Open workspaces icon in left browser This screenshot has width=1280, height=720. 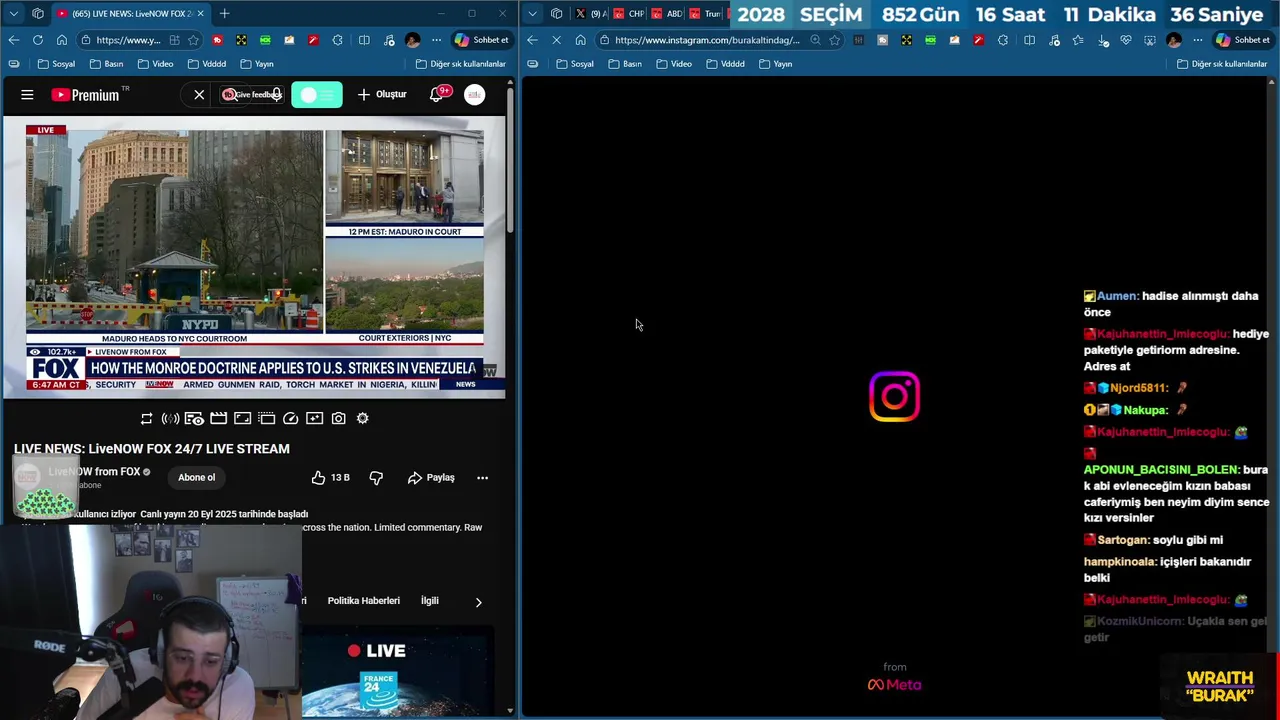point(38,13)
